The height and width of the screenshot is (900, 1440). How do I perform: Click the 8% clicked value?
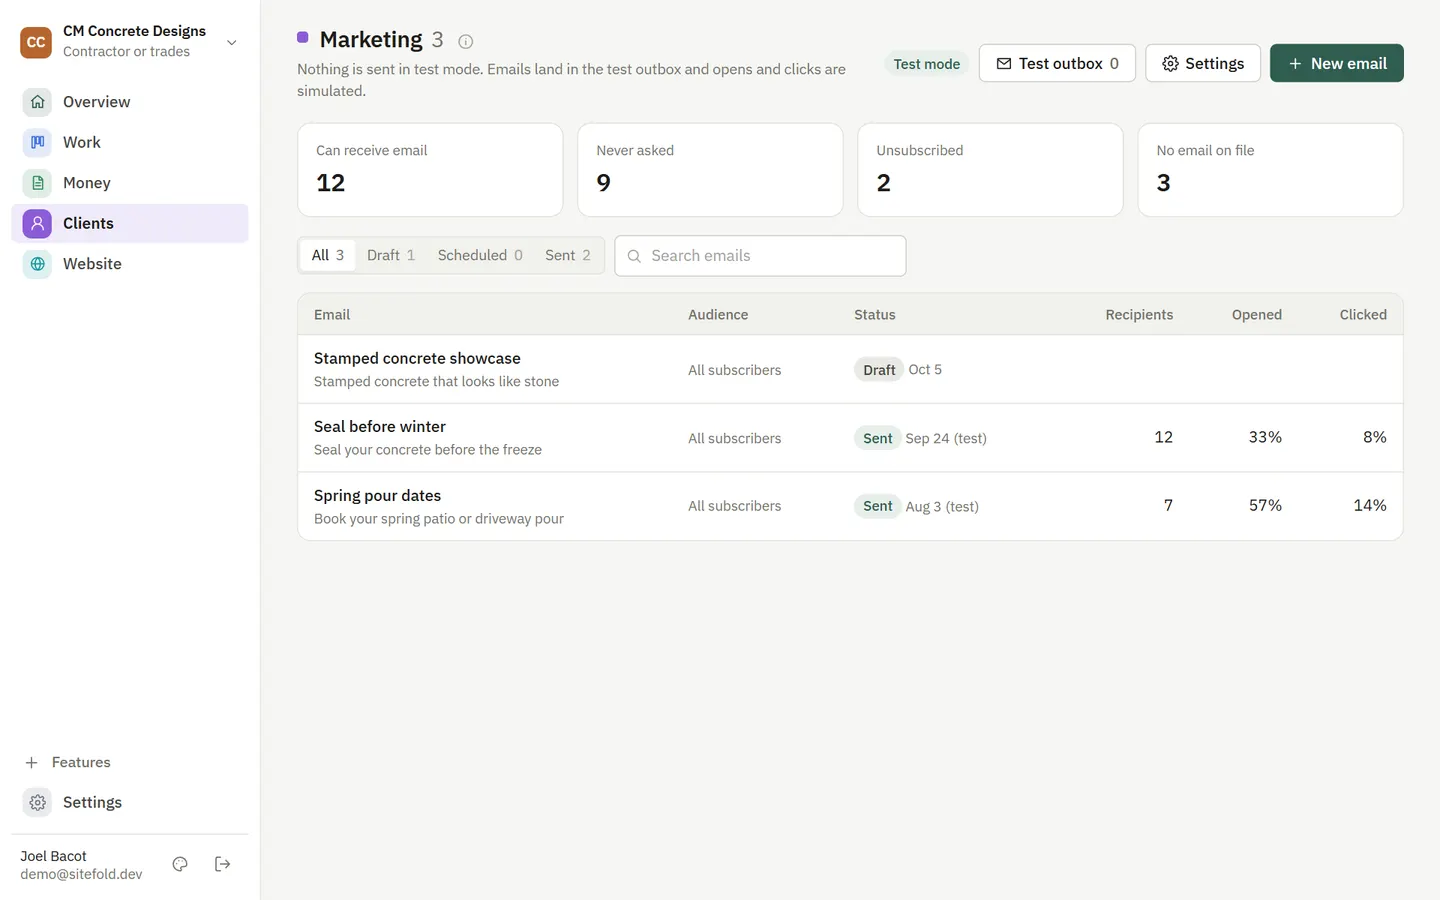point(1375,437)
